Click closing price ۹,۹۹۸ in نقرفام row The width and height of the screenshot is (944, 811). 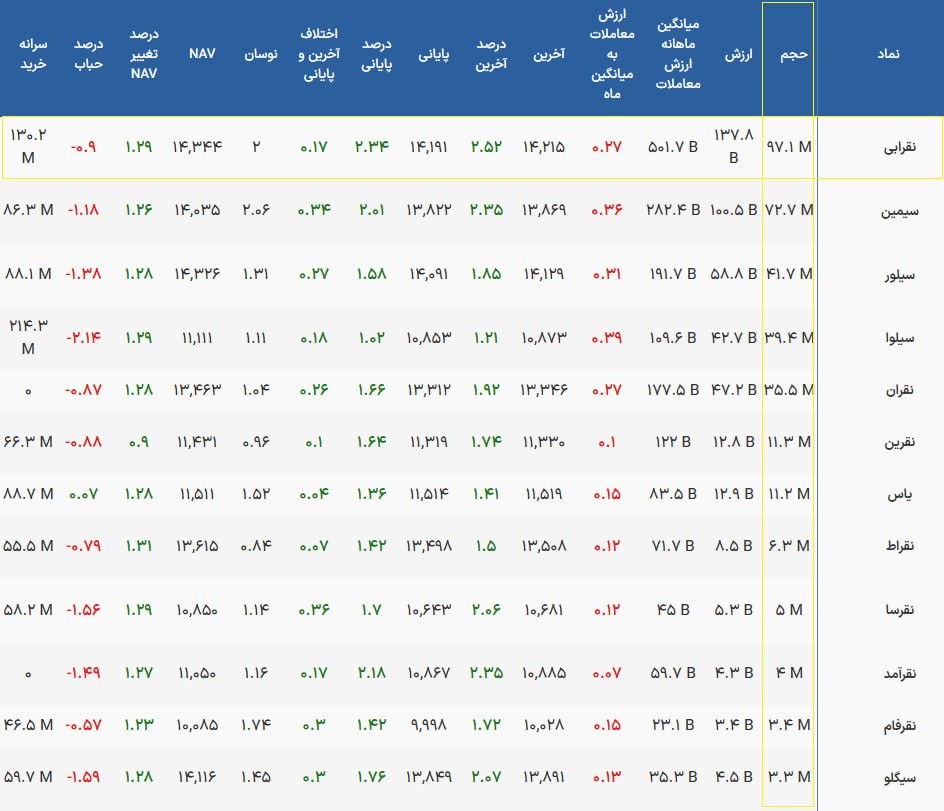[429, 725]
